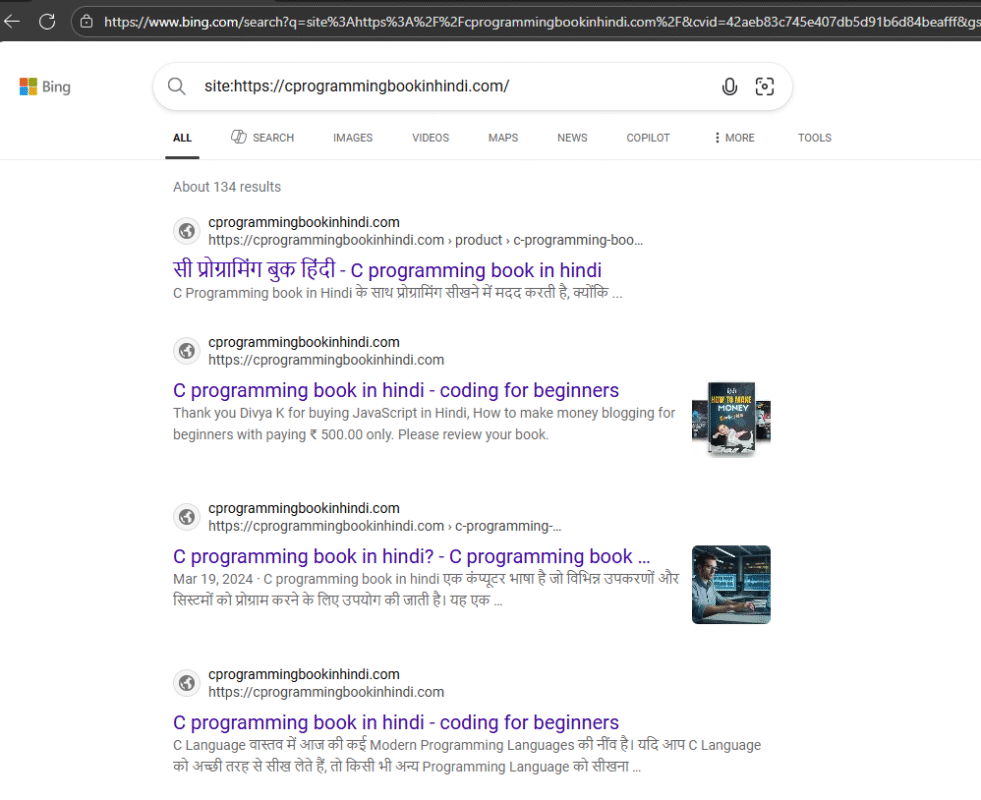
Task: Click the site security lock icon in address bar
Action: [x=85, y=20]
